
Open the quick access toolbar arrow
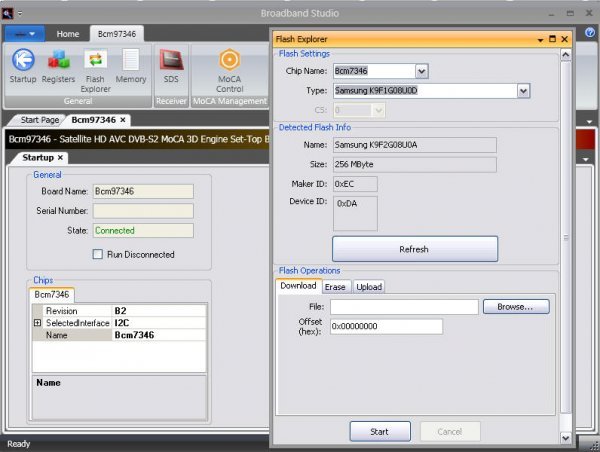tap(20, 14)
